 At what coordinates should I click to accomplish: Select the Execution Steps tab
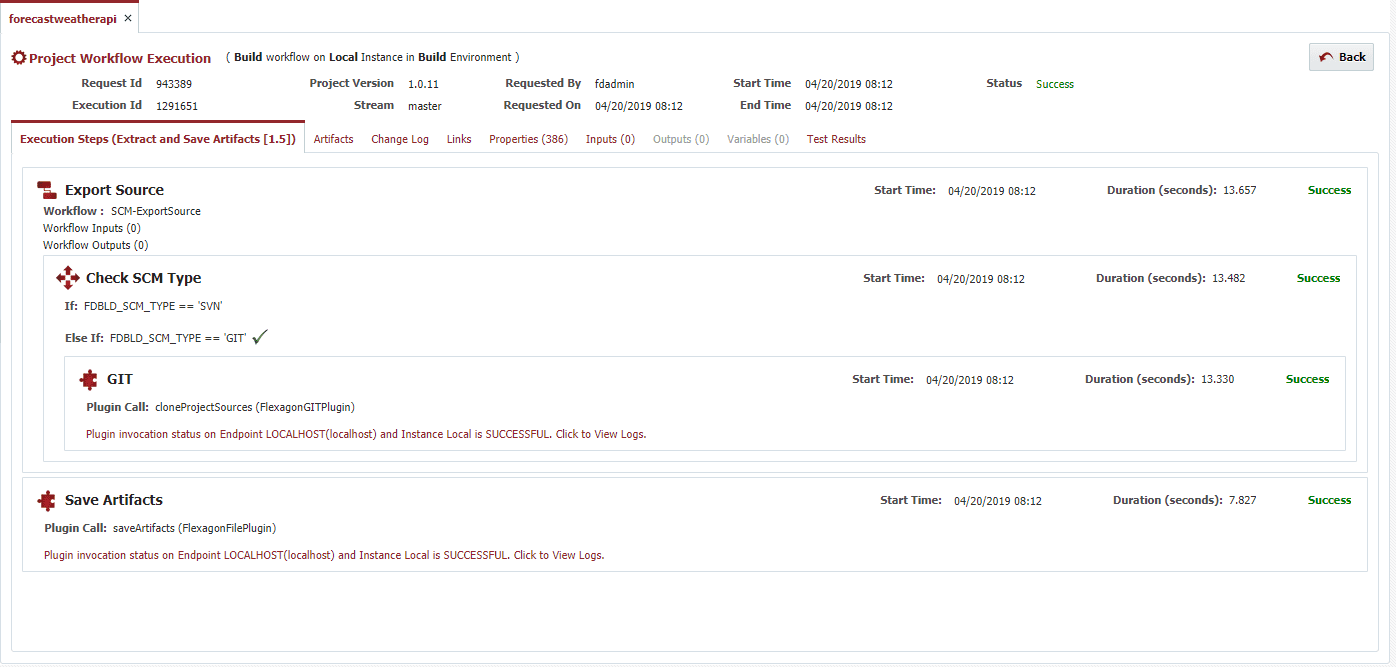coord(158,139)
